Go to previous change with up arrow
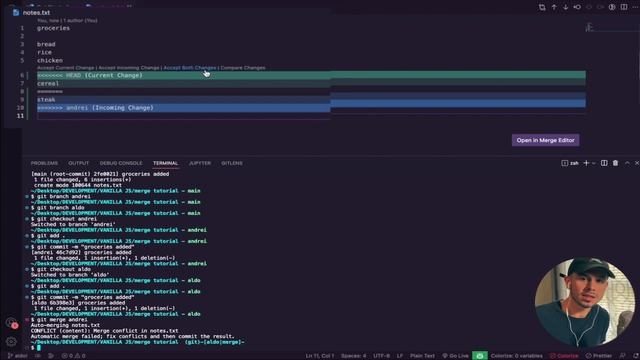This screenshot has height=360, width=640. pos(554,7)
